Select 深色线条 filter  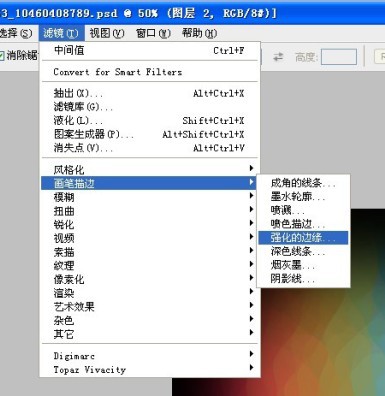[303, 251]
